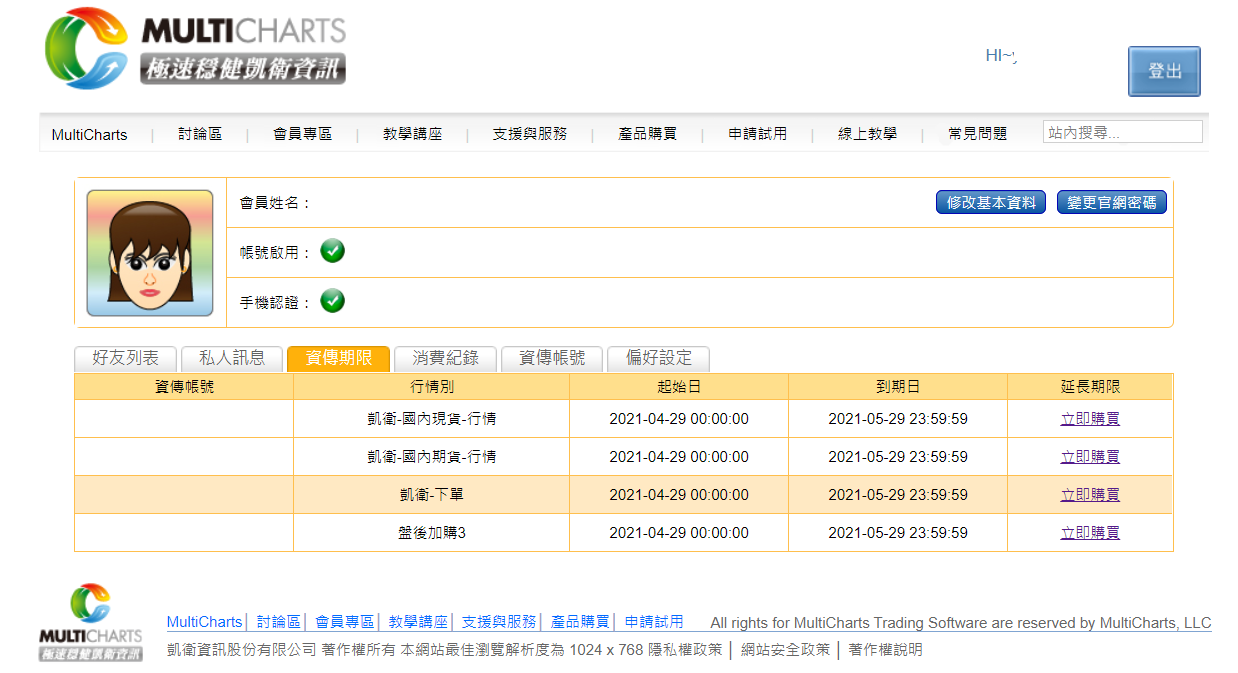Select the 凱衛-國內期貨-行情 cell

coord(431,457)
